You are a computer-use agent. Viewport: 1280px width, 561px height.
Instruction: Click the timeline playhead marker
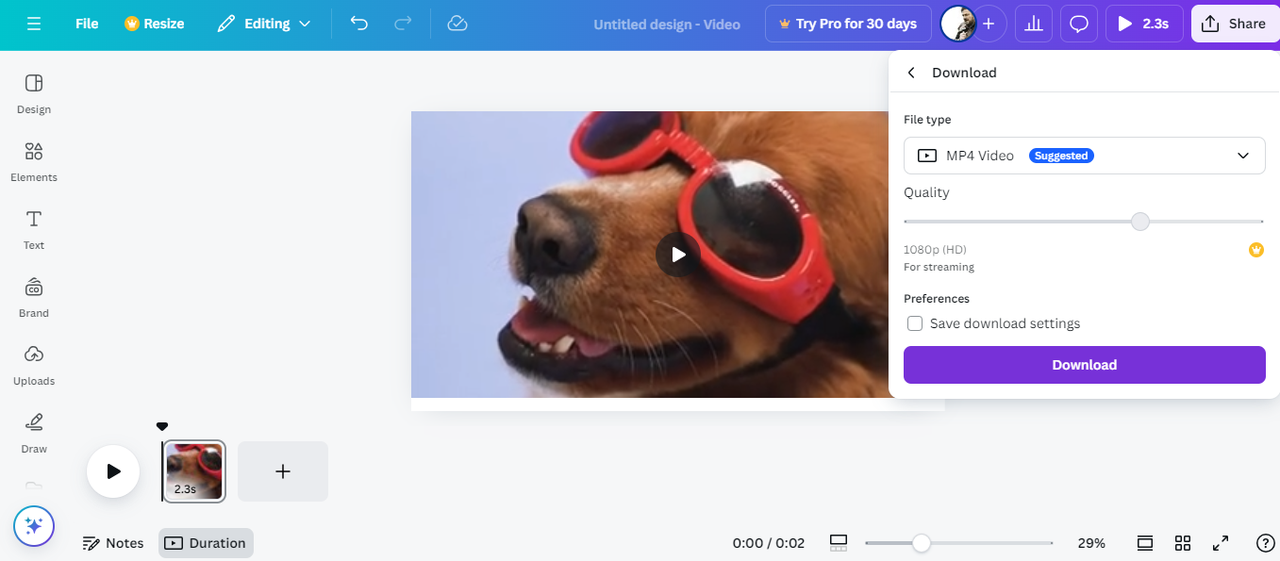pos(162,427)
